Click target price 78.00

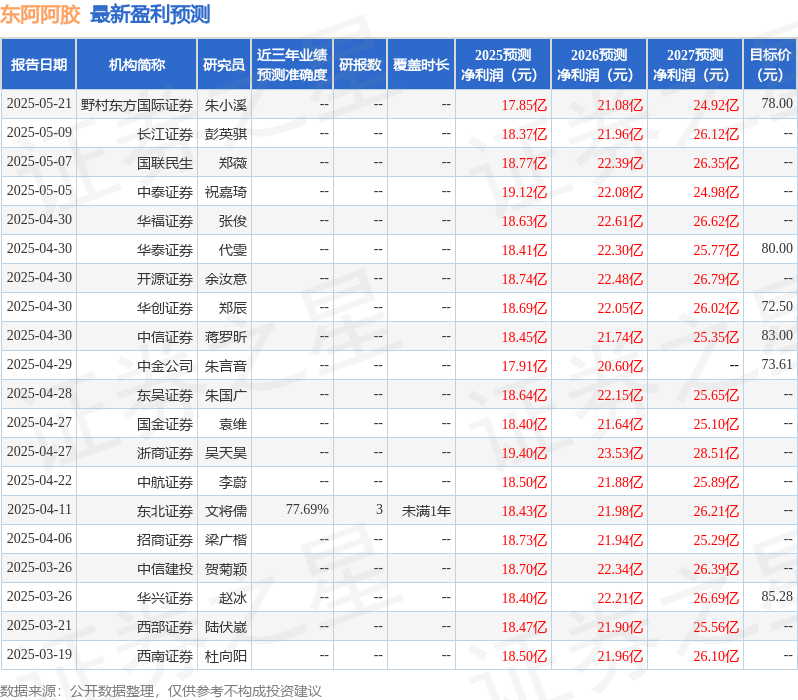[x=777, y=104]
